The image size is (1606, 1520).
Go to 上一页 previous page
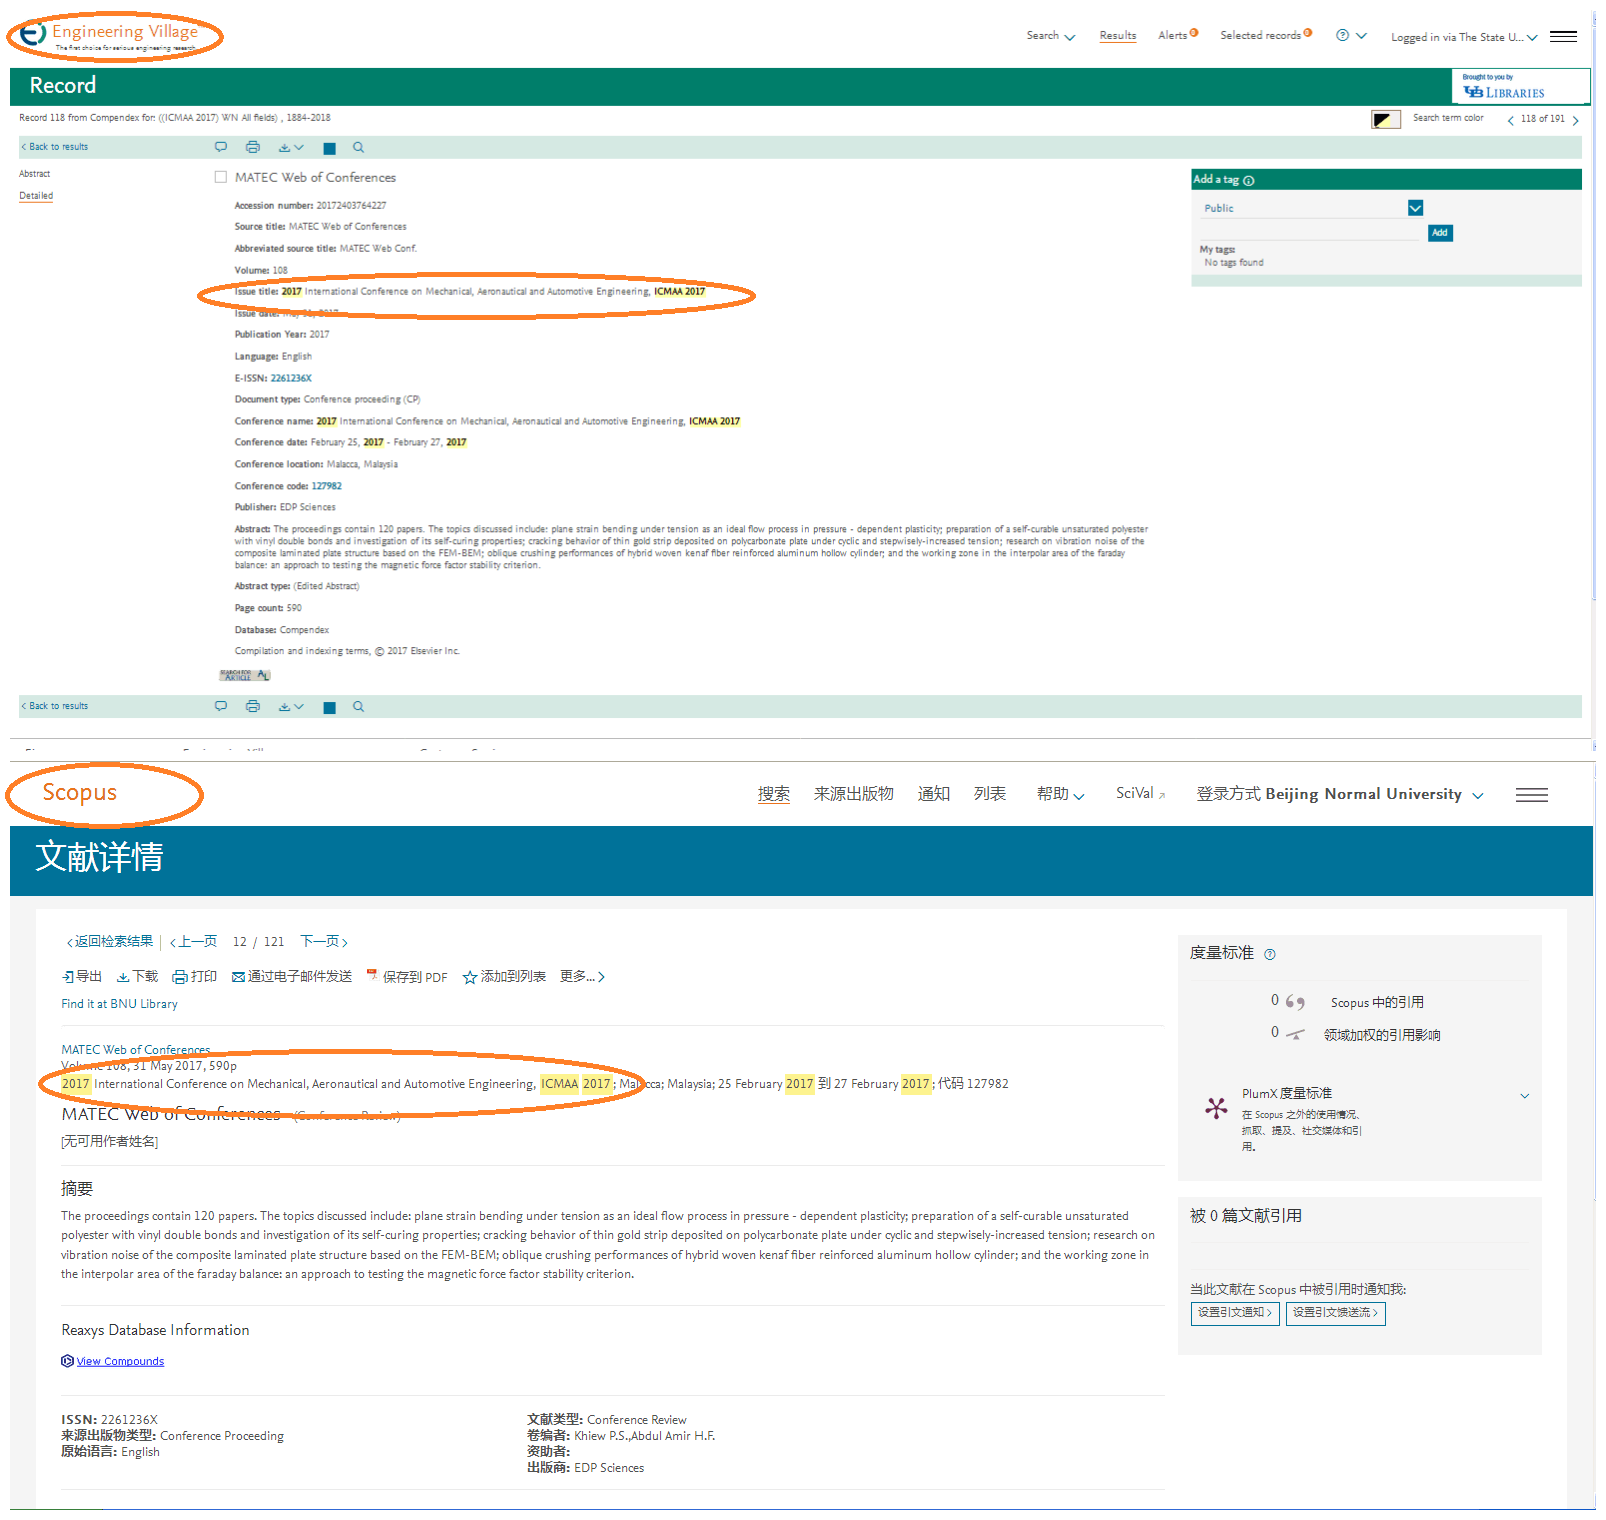[194, 942]
